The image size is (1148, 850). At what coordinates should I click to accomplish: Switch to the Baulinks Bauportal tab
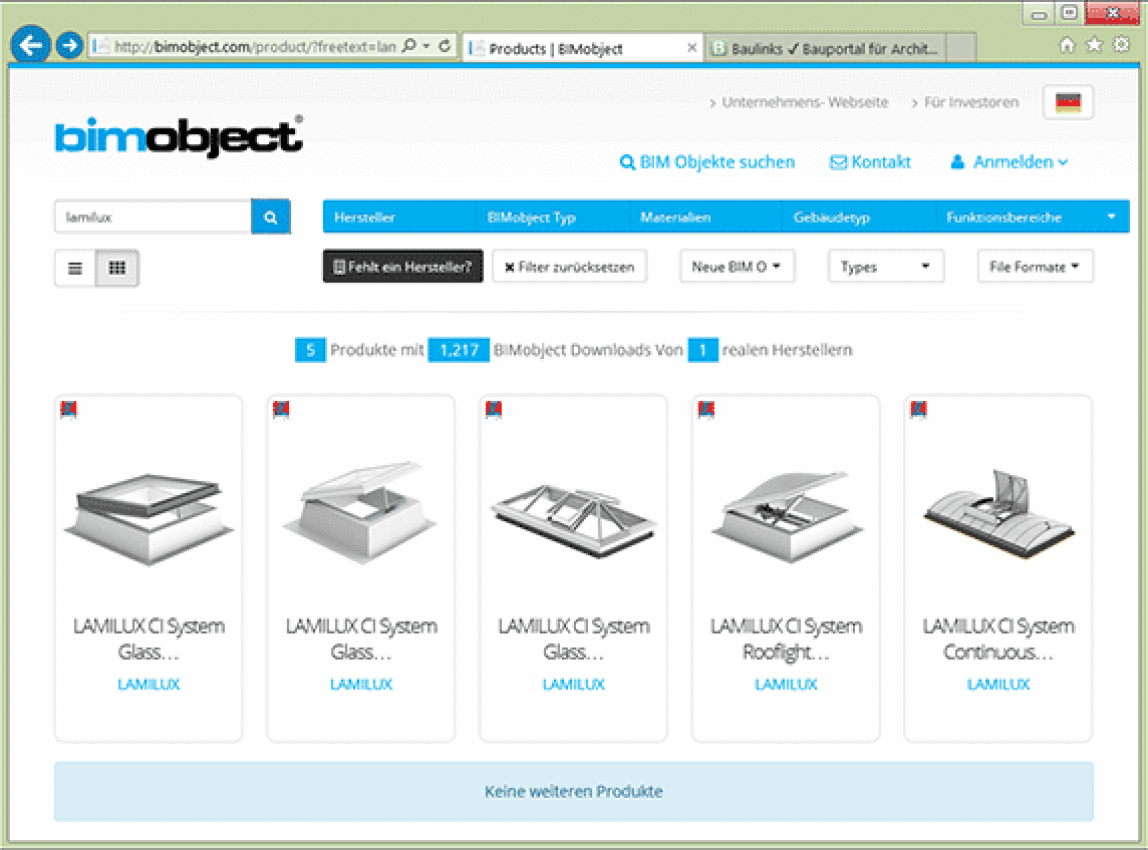tap(826, 48)
